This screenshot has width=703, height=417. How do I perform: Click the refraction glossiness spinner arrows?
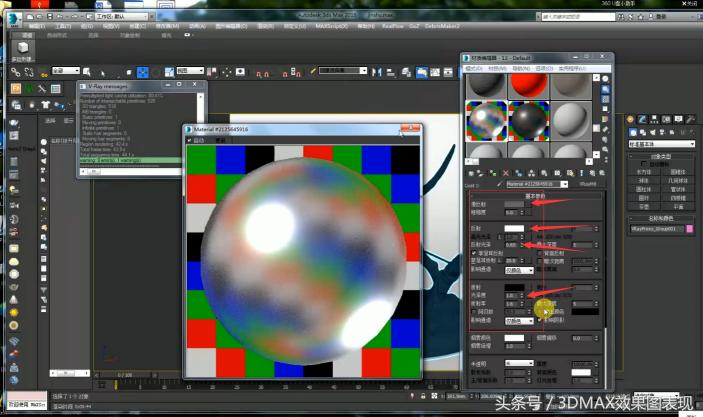522,295
